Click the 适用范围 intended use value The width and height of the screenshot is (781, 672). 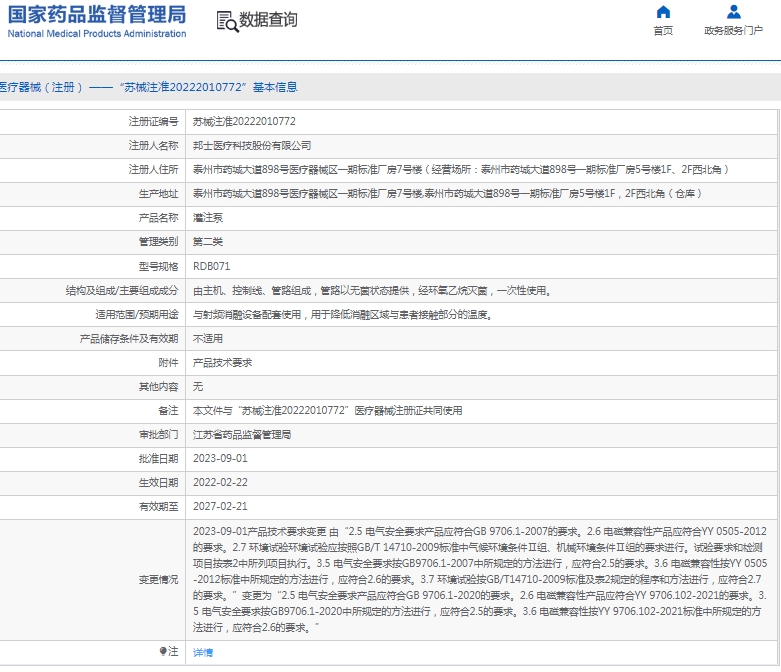pos(343,314)
